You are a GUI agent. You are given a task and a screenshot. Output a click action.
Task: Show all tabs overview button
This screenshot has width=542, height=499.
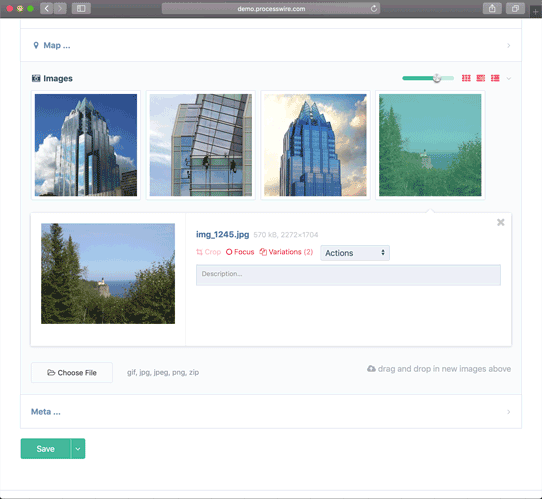tap(515, 8)
